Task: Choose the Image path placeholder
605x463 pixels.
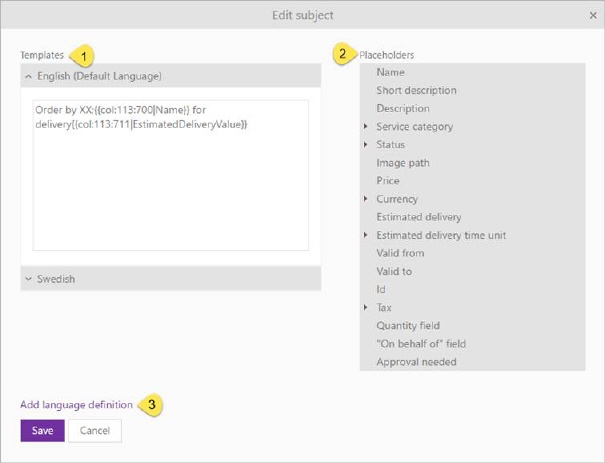Action: pyautogui.click(x=403, y=163)
